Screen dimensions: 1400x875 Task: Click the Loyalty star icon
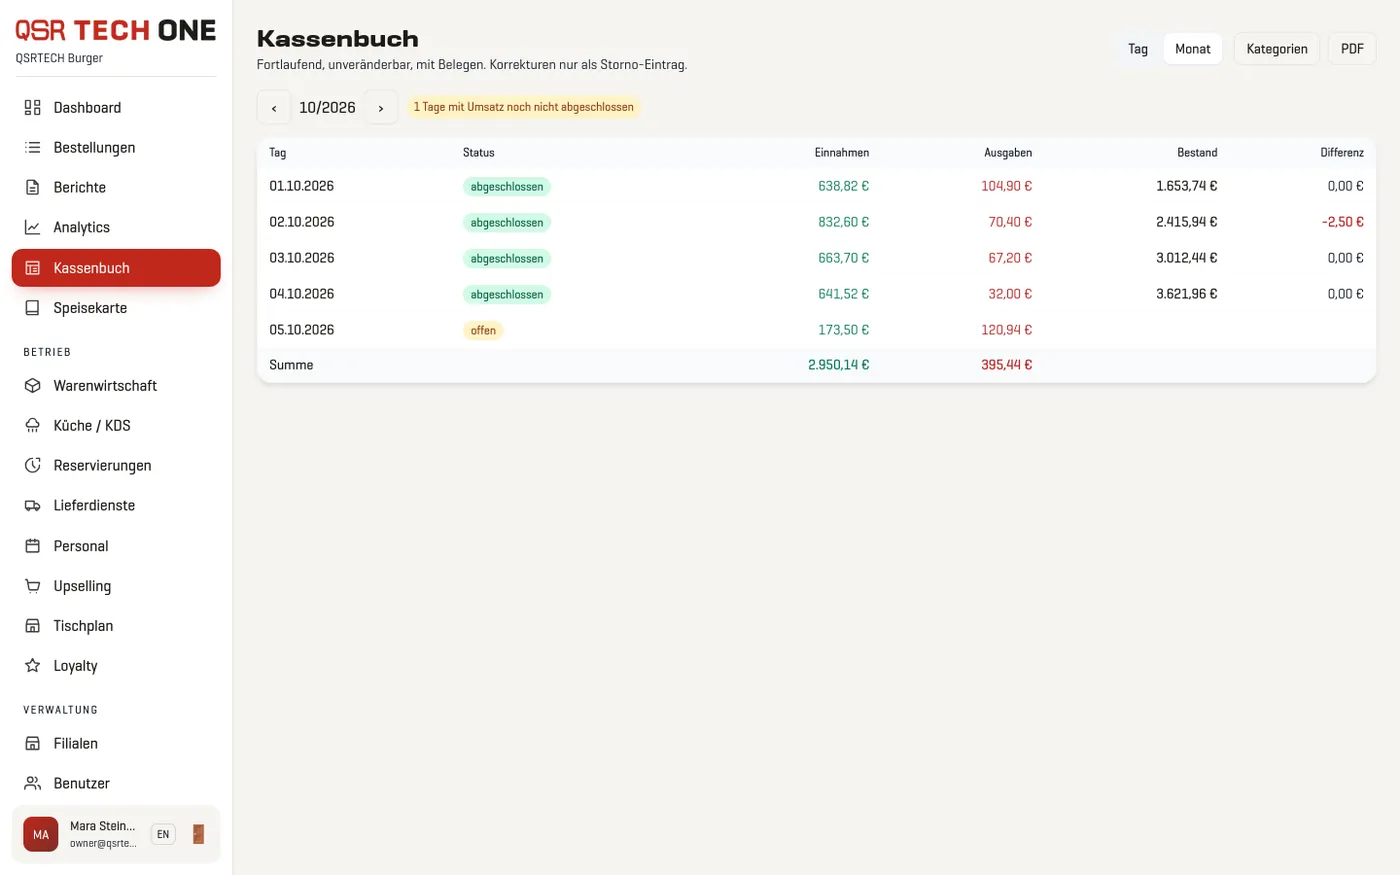pyautogui.click(x=33, y=666)
